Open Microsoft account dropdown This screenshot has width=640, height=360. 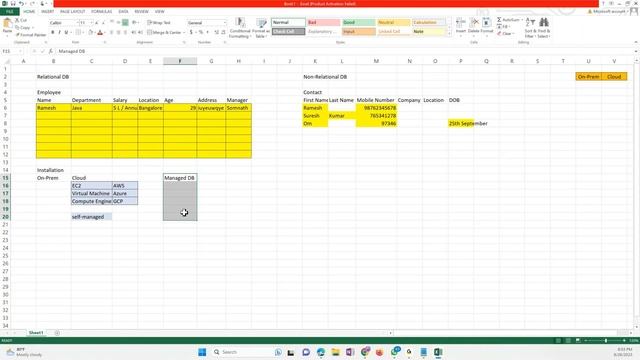608,11
